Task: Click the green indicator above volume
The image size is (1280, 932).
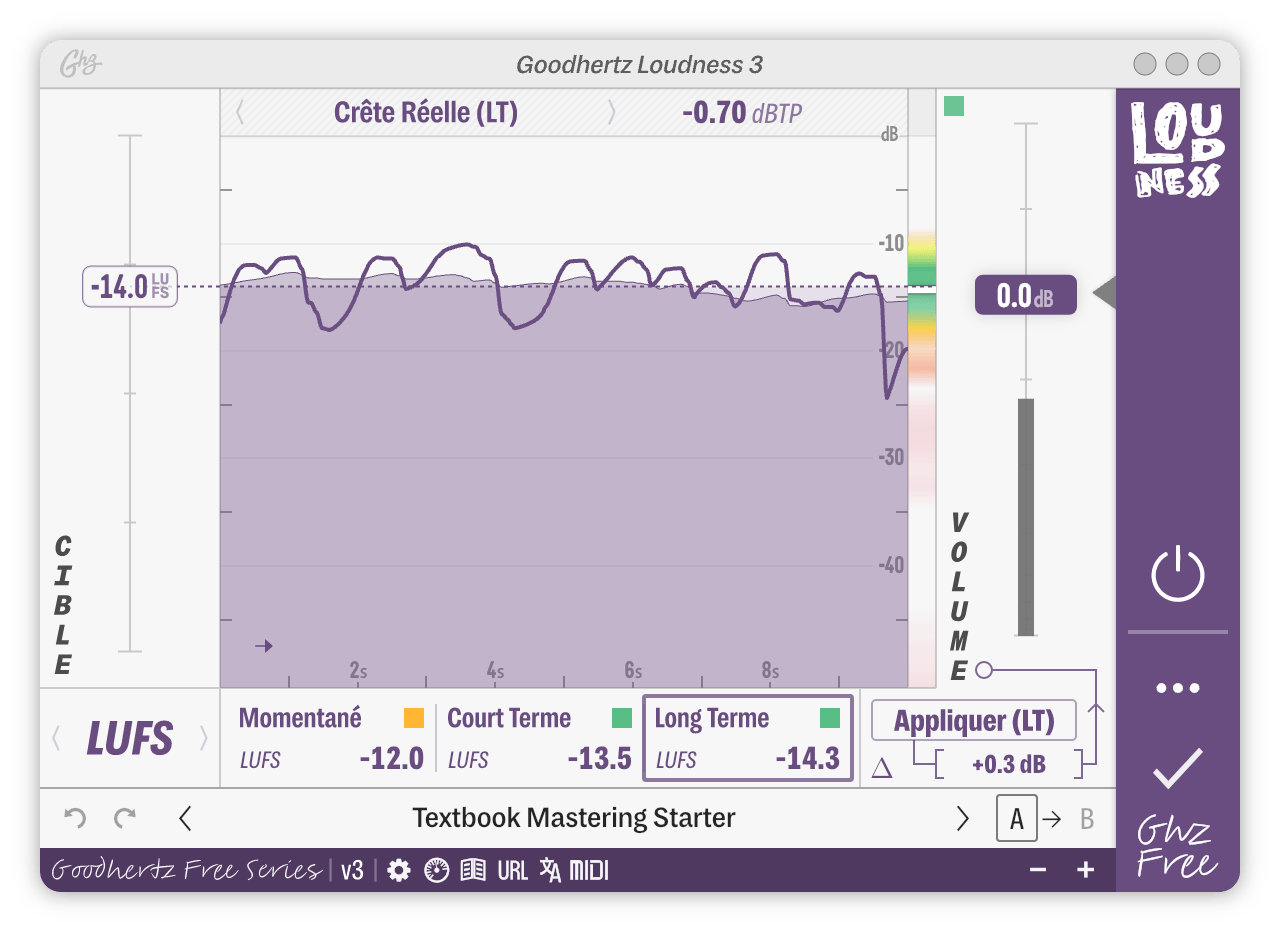Action: tap(954, 106)
